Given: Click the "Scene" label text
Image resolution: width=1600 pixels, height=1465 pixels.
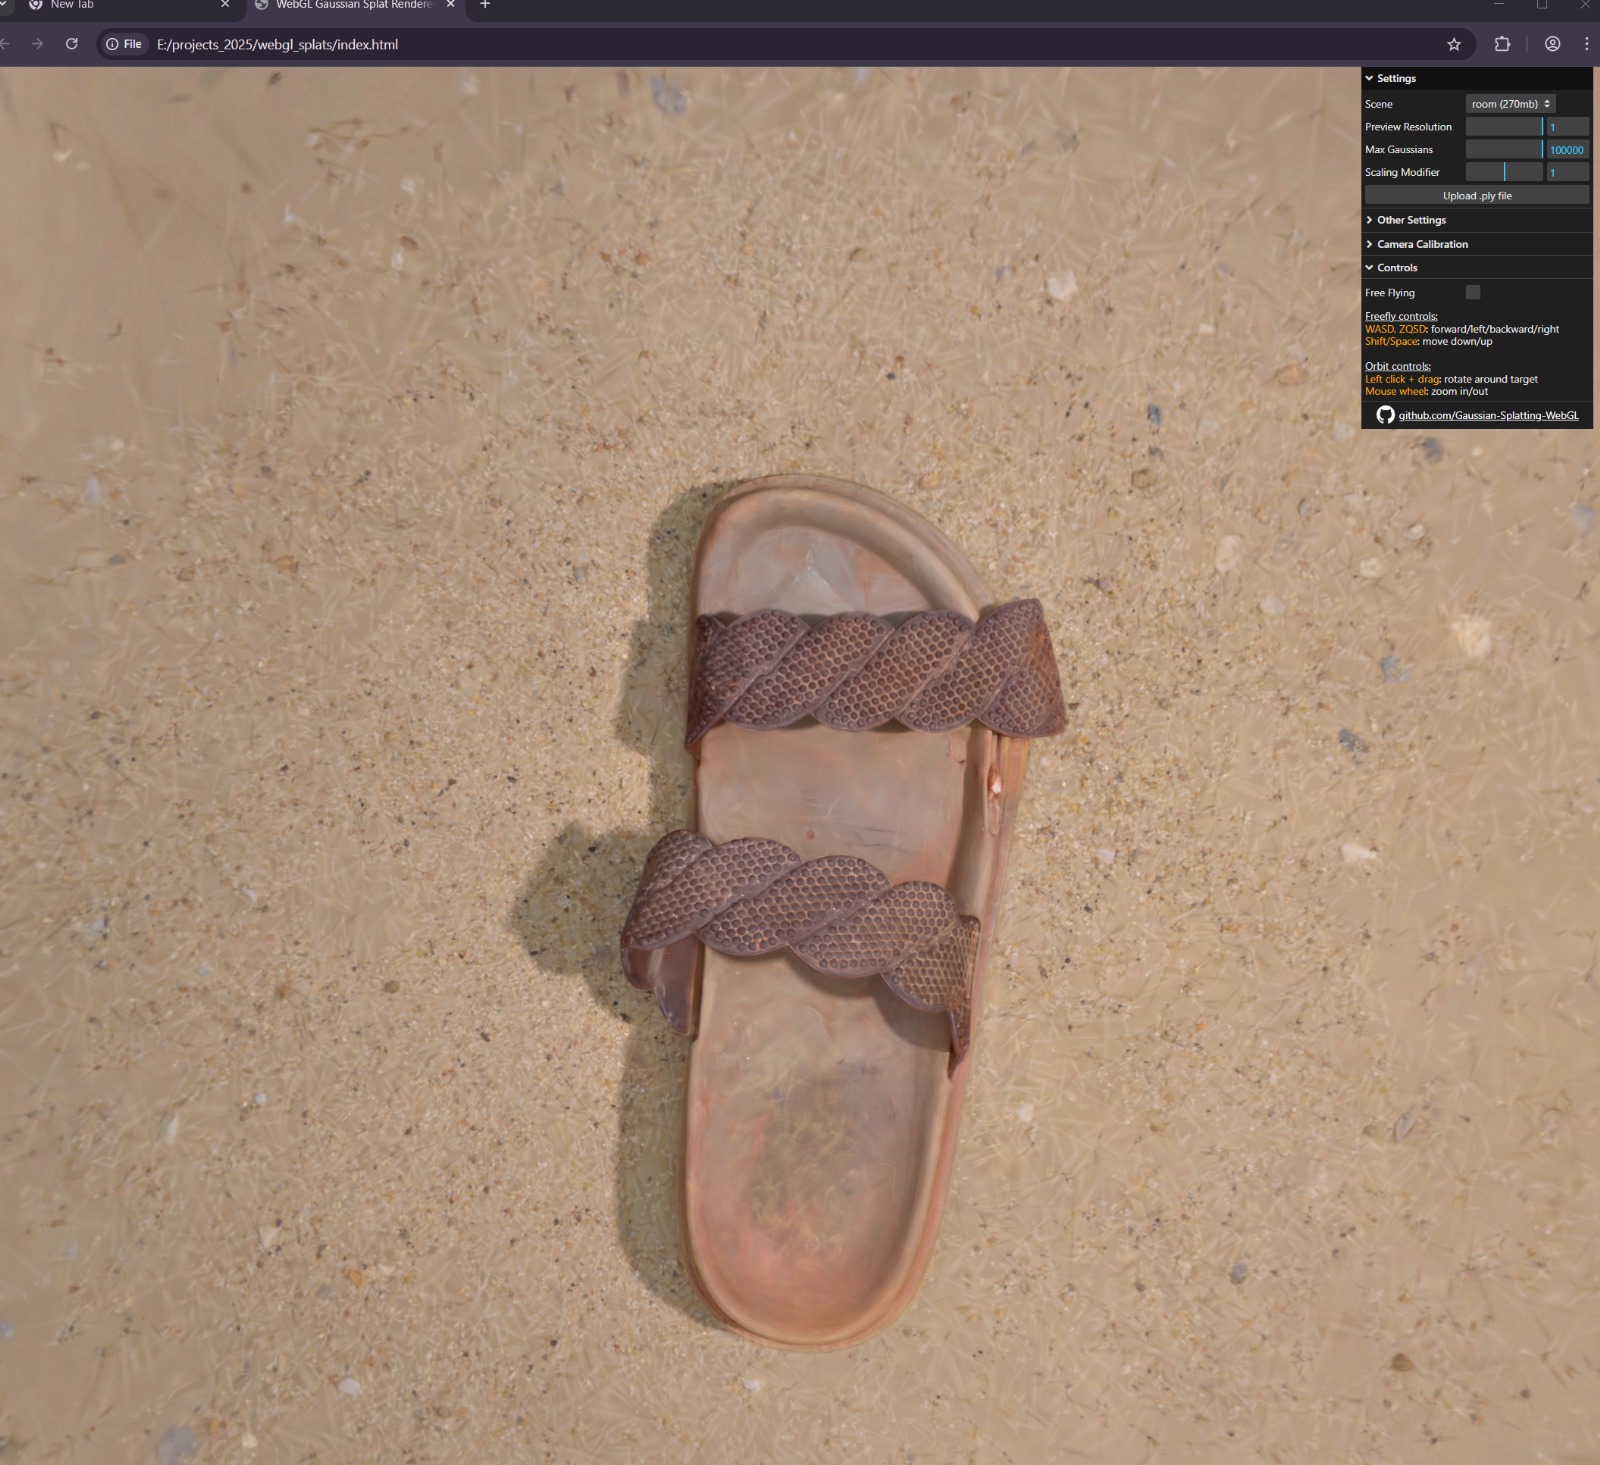Looking at the screenshot, I should coord(1378,104).
